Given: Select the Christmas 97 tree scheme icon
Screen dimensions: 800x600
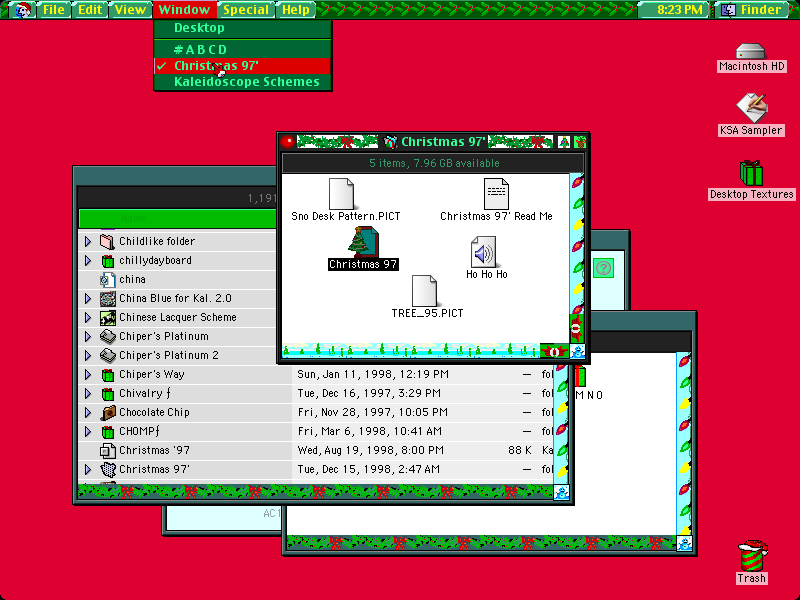Looking at the screenshot, I should point(363,242).
